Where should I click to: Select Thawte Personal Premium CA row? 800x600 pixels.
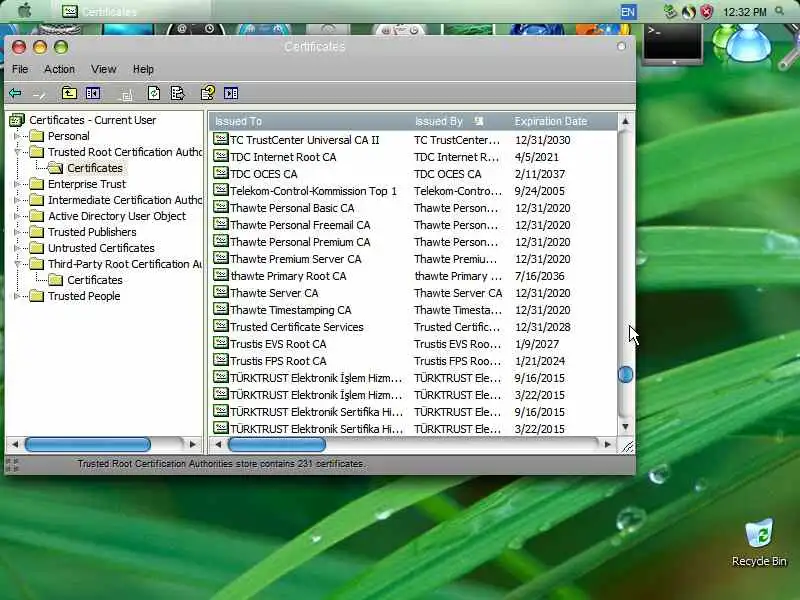pyautogui.click(x=413, y=242)
